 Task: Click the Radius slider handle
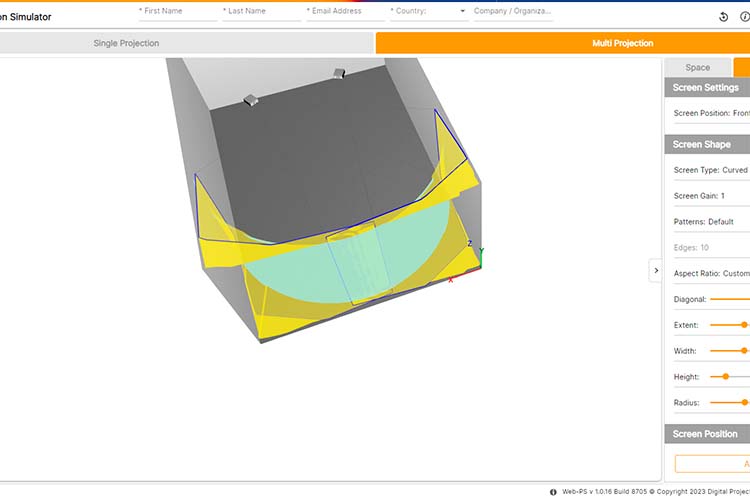pos(744,402)
